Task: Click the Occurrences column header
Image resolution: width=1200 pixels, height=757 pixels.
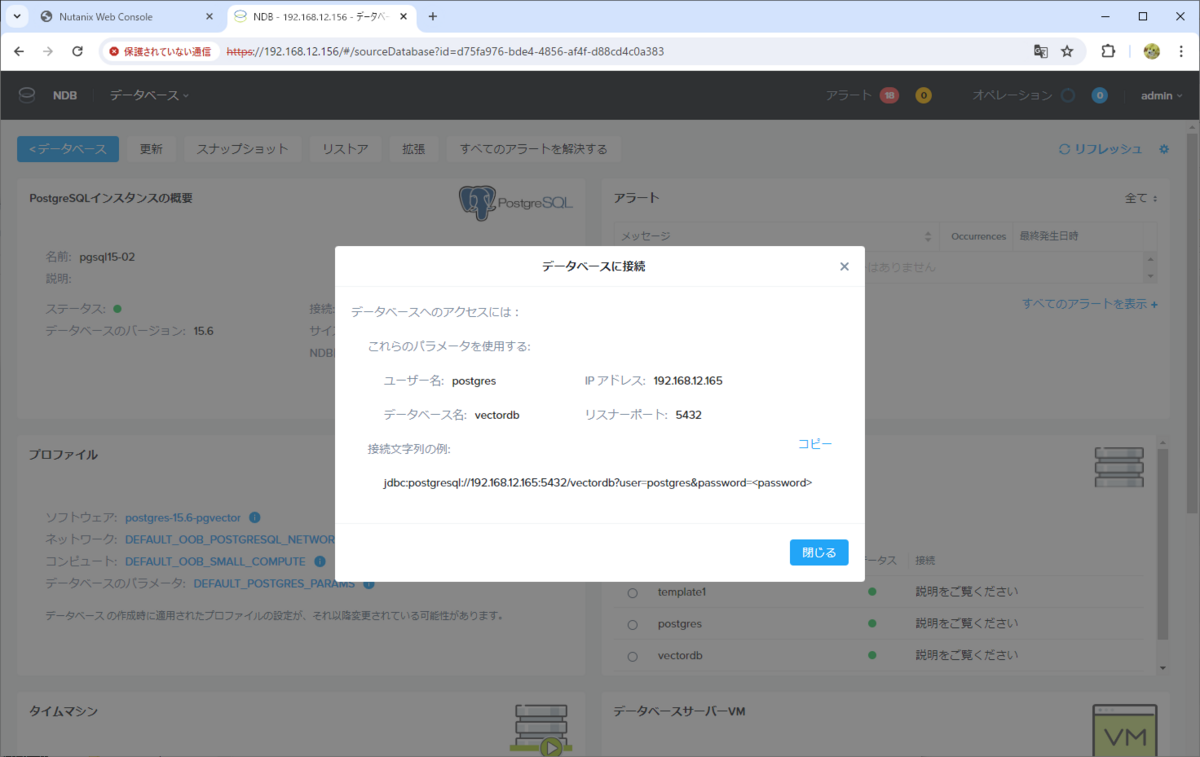Action: tap(977, 237)
